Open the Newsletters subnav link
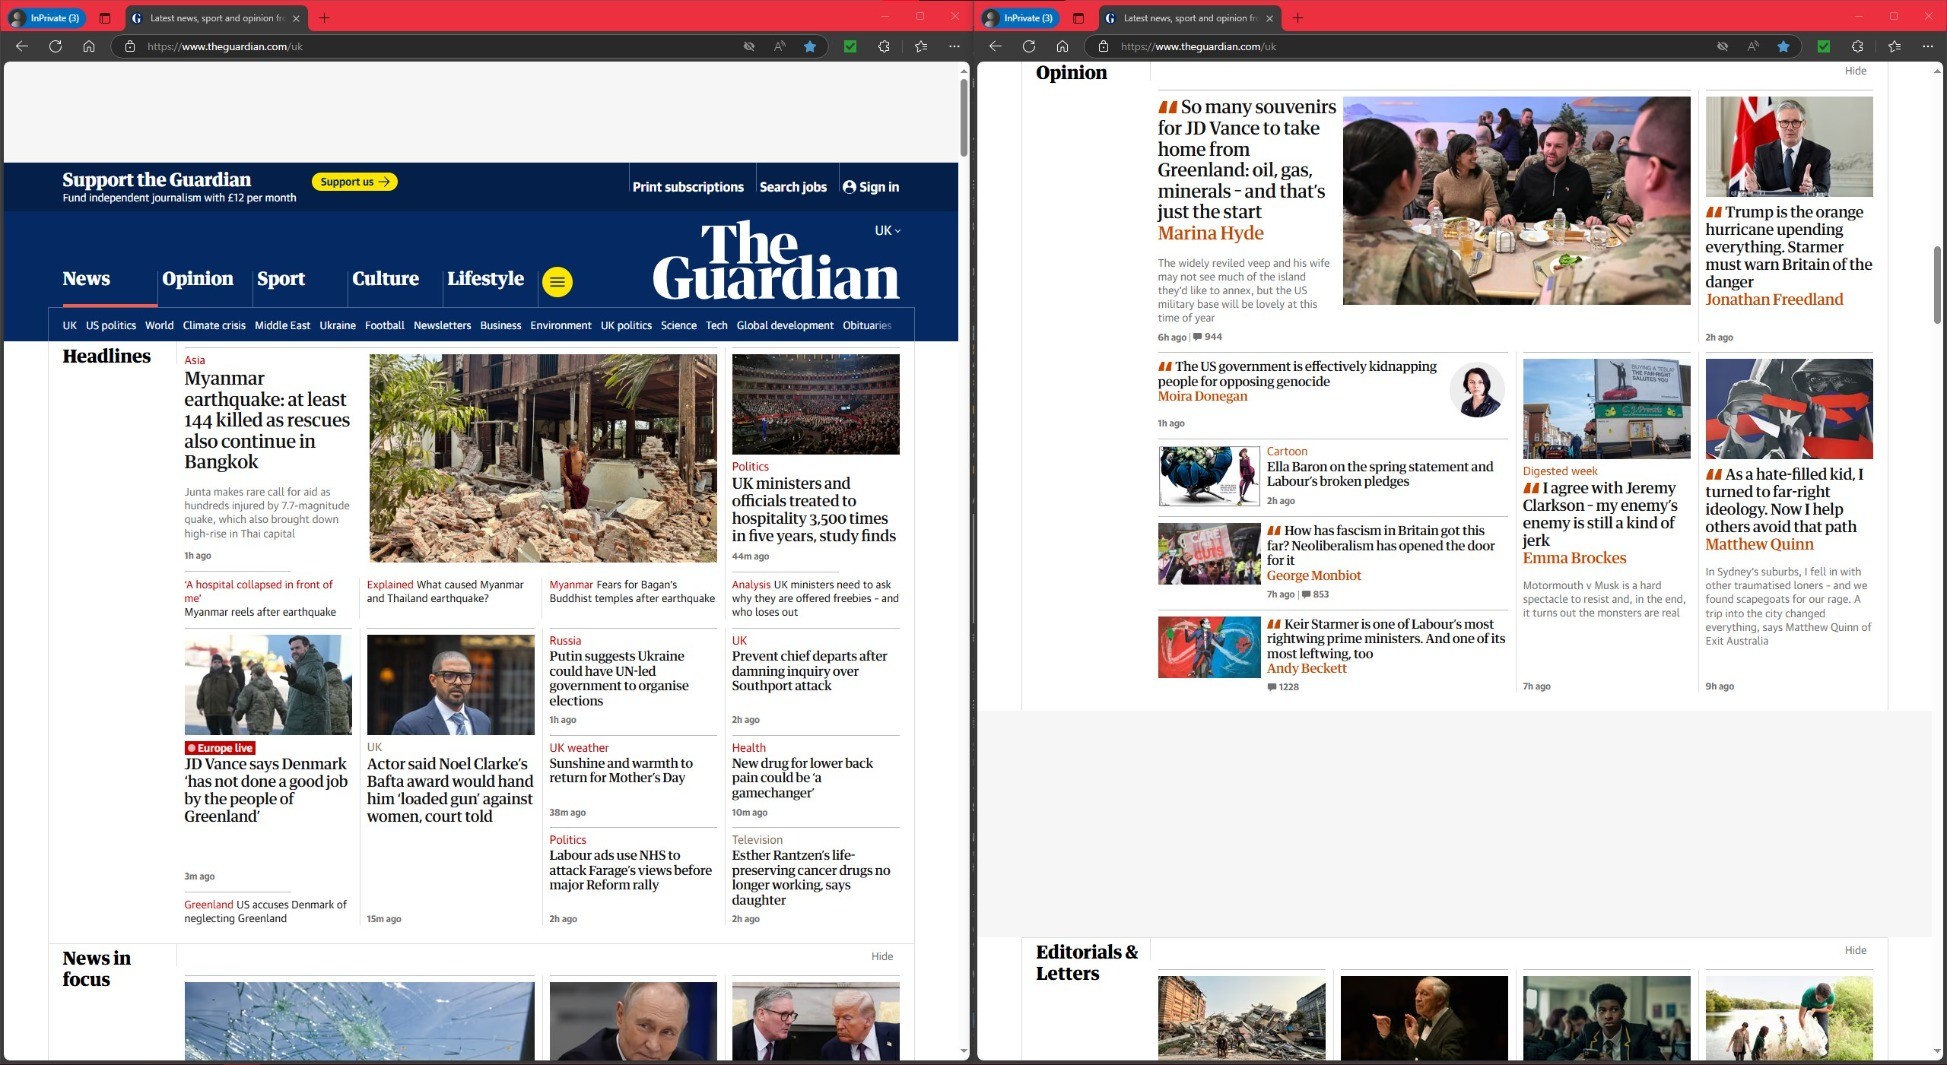This screenshot has height=1065, width=1947. click(x=442, y=325)
